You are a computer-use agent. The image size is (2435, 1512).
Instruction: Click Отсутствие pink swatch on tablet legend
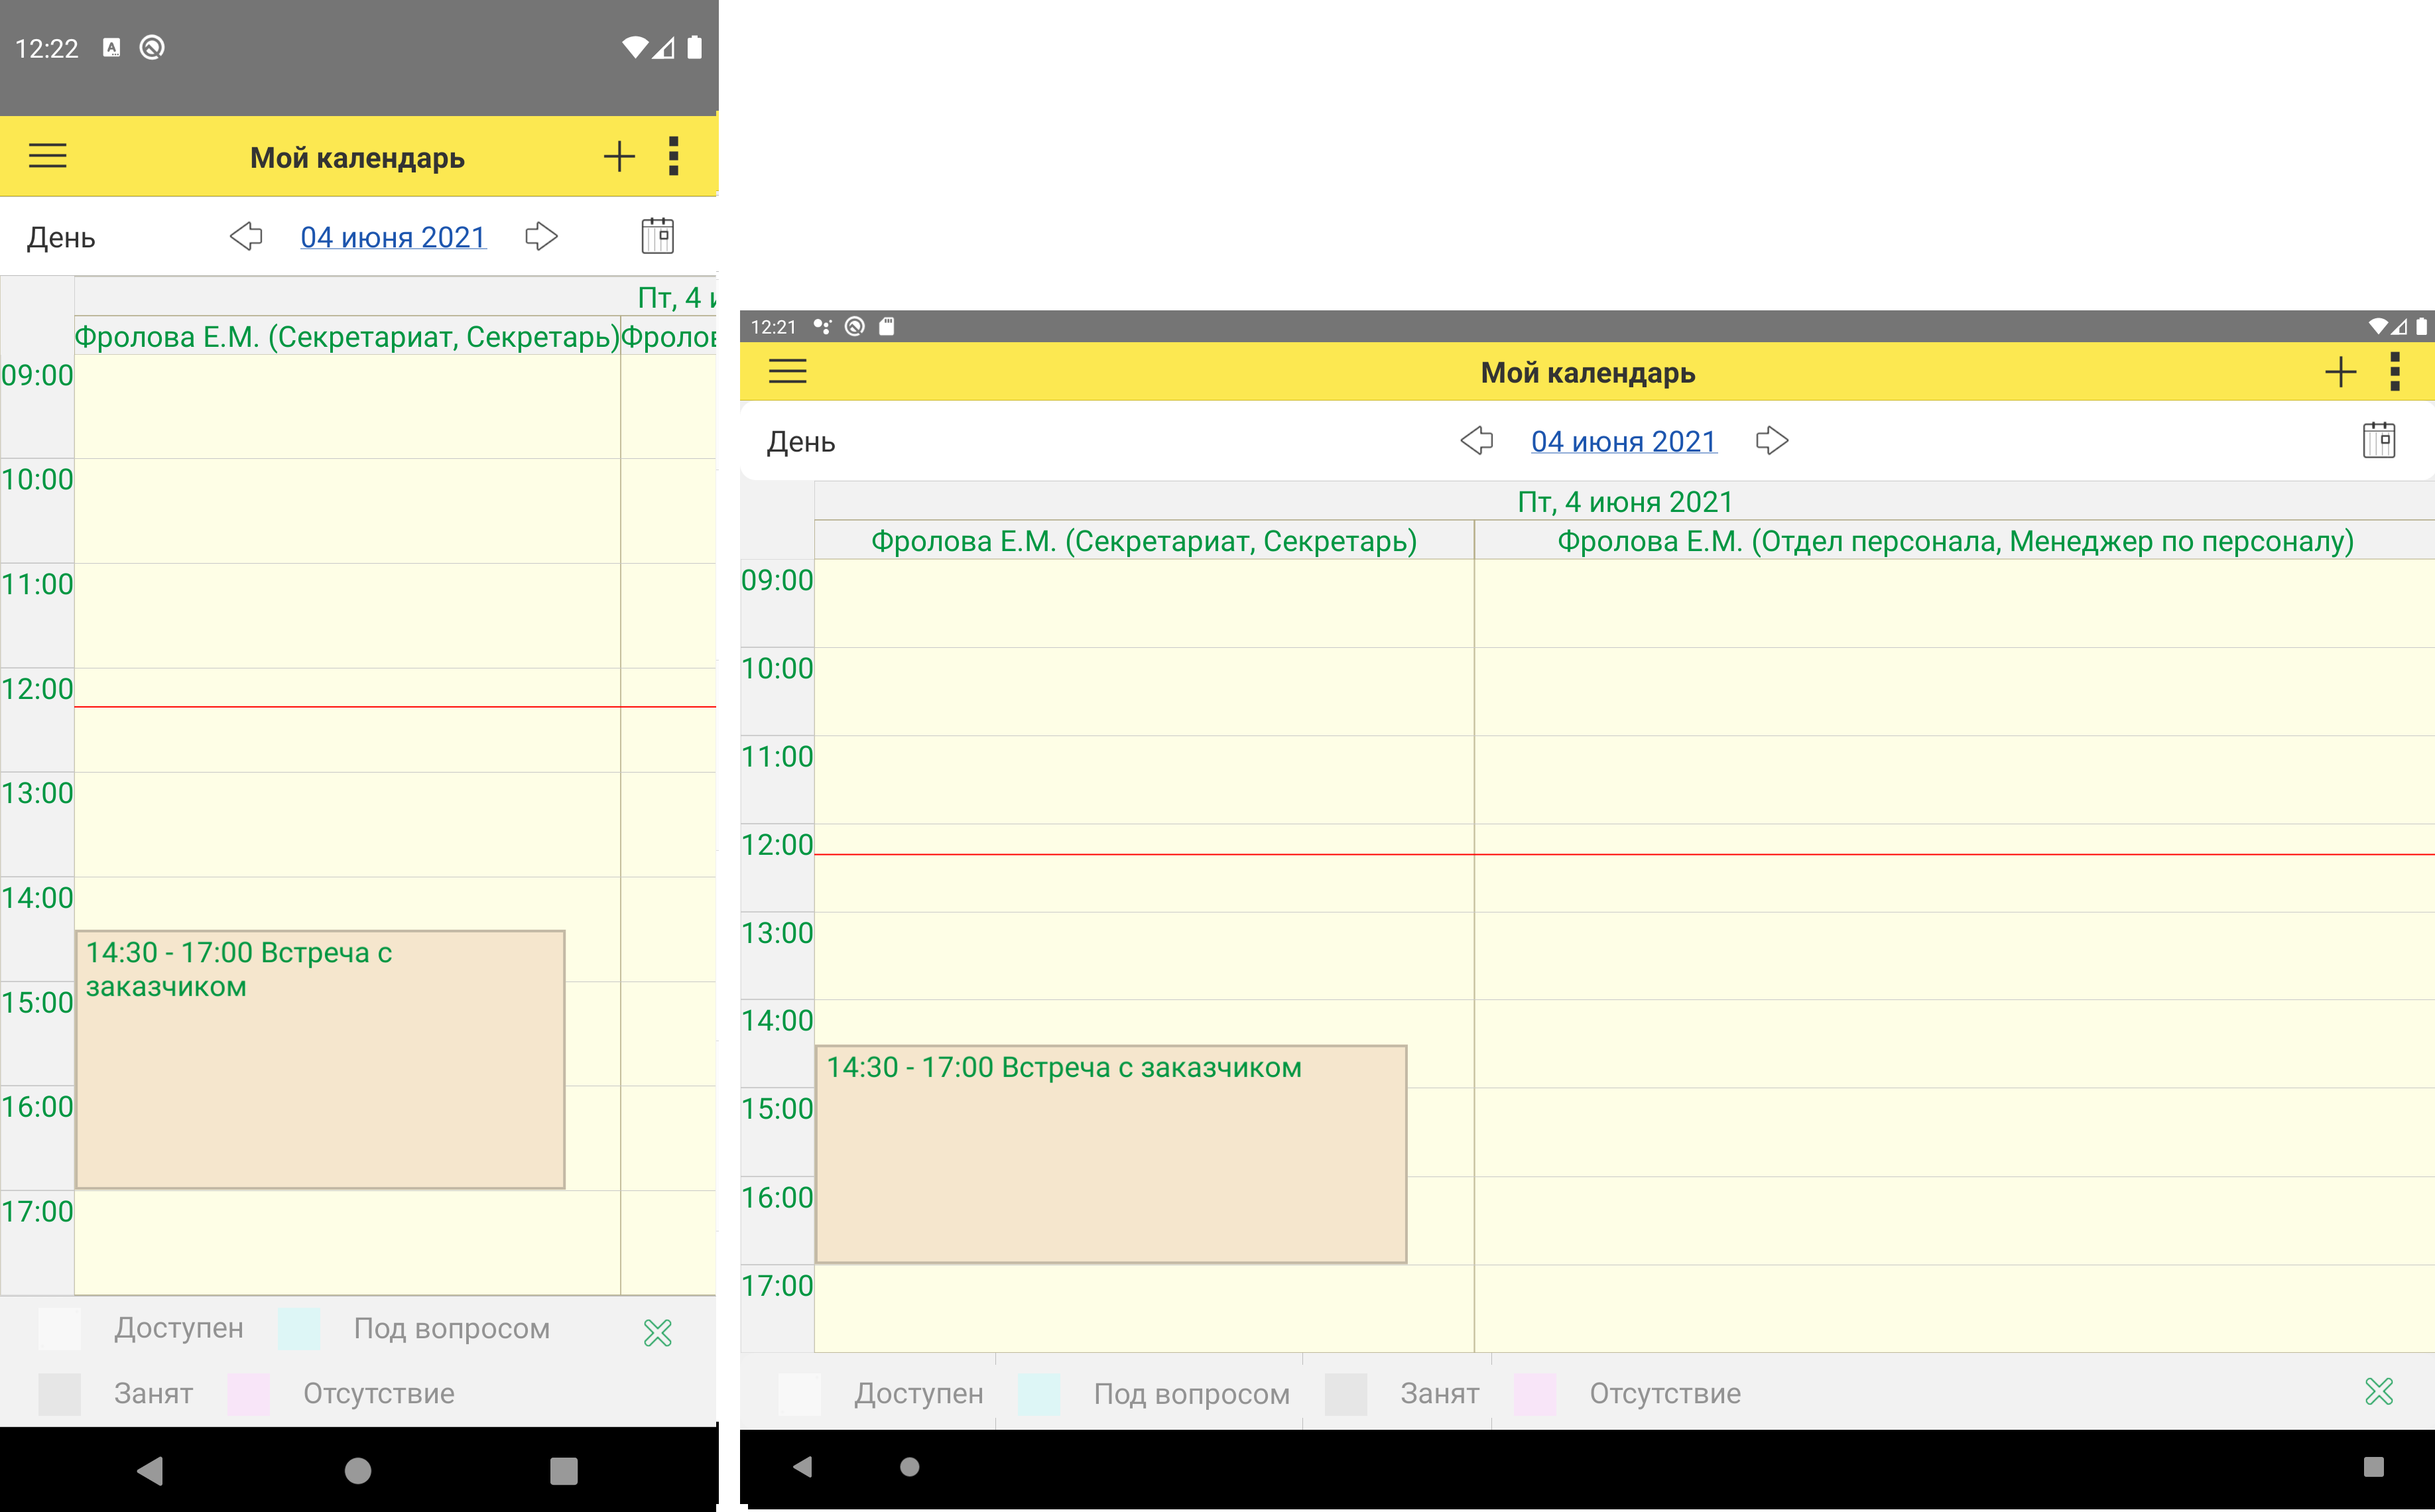tap(1534, 1394)
